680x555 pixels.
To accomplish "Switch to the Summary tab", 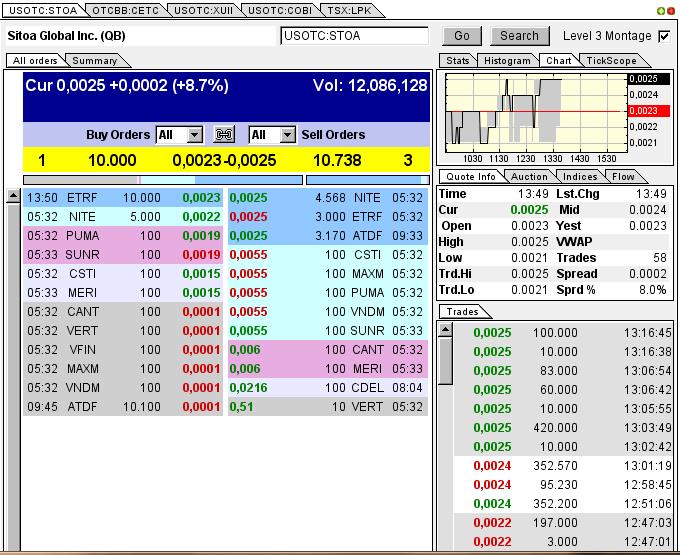I will pos(94,61).
